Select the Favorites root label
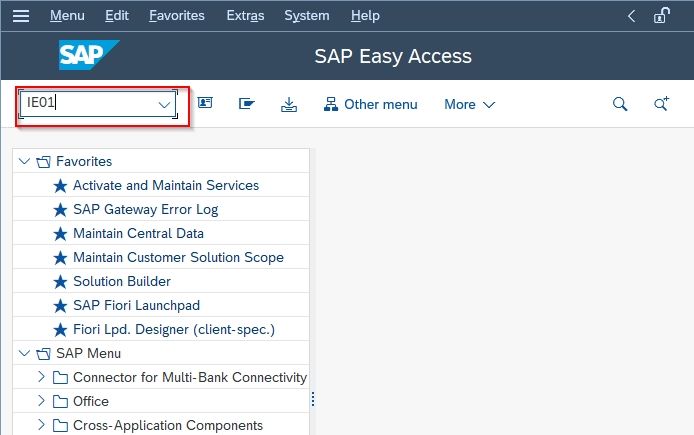Image resolution: width=694 pixels, height=435 pixels. click(84, 162)
